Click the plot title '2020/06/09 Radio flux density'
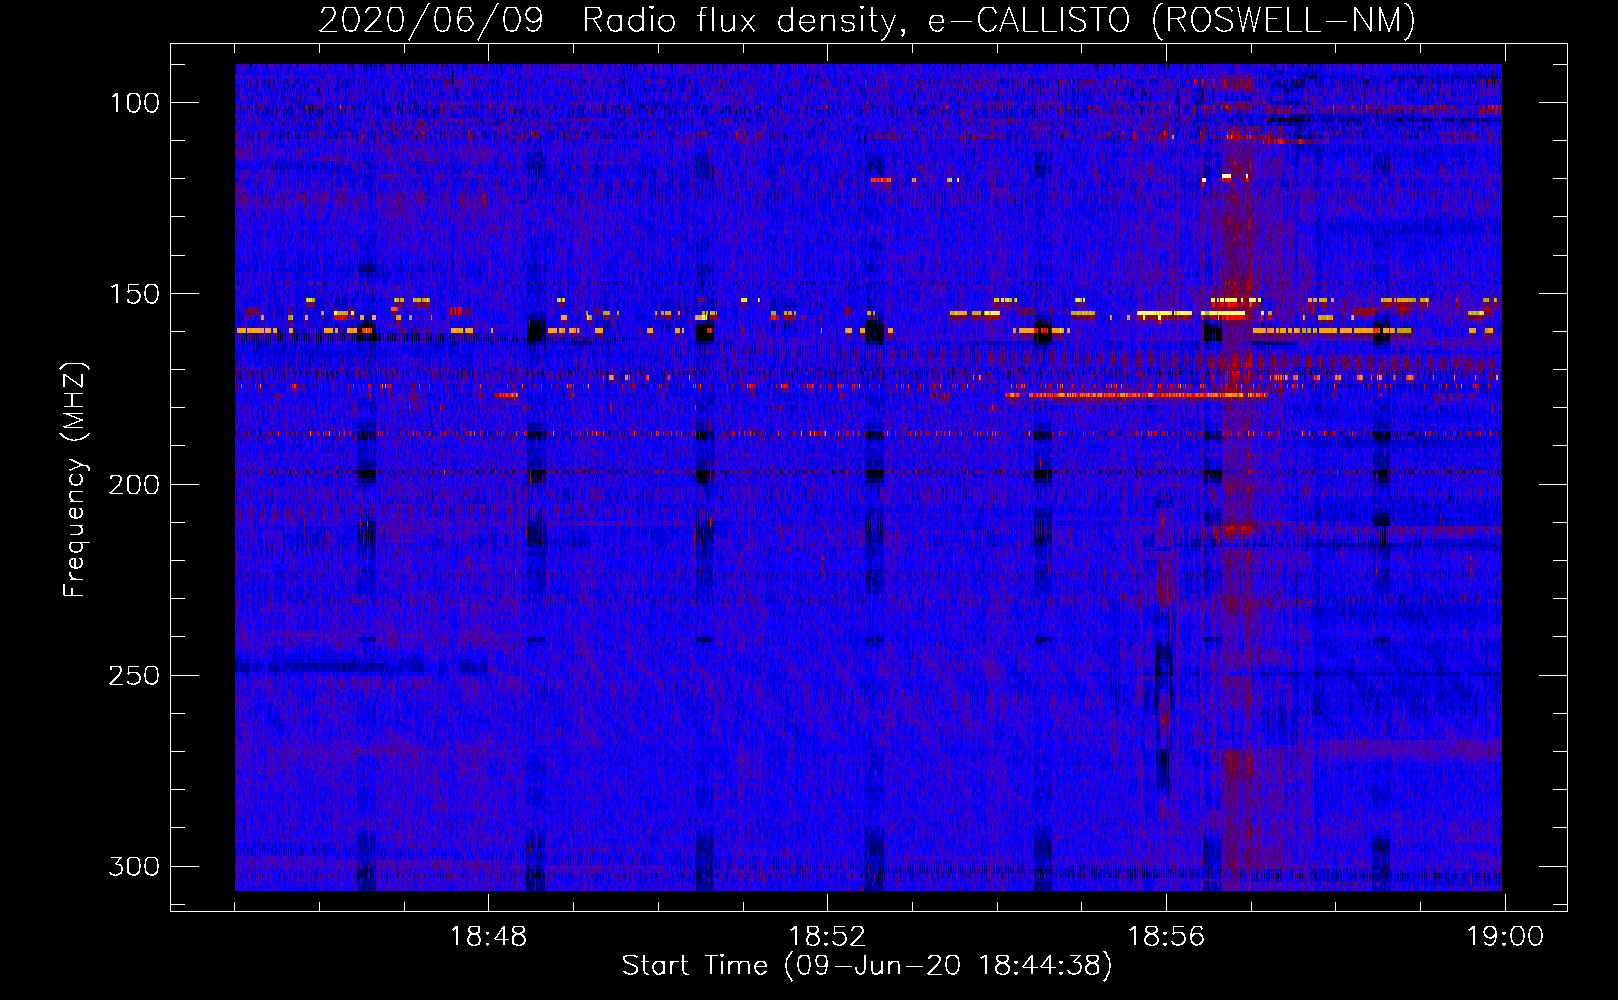Image resolution: width=1618 pixels, height=1000 pixels. coord(867,20)
